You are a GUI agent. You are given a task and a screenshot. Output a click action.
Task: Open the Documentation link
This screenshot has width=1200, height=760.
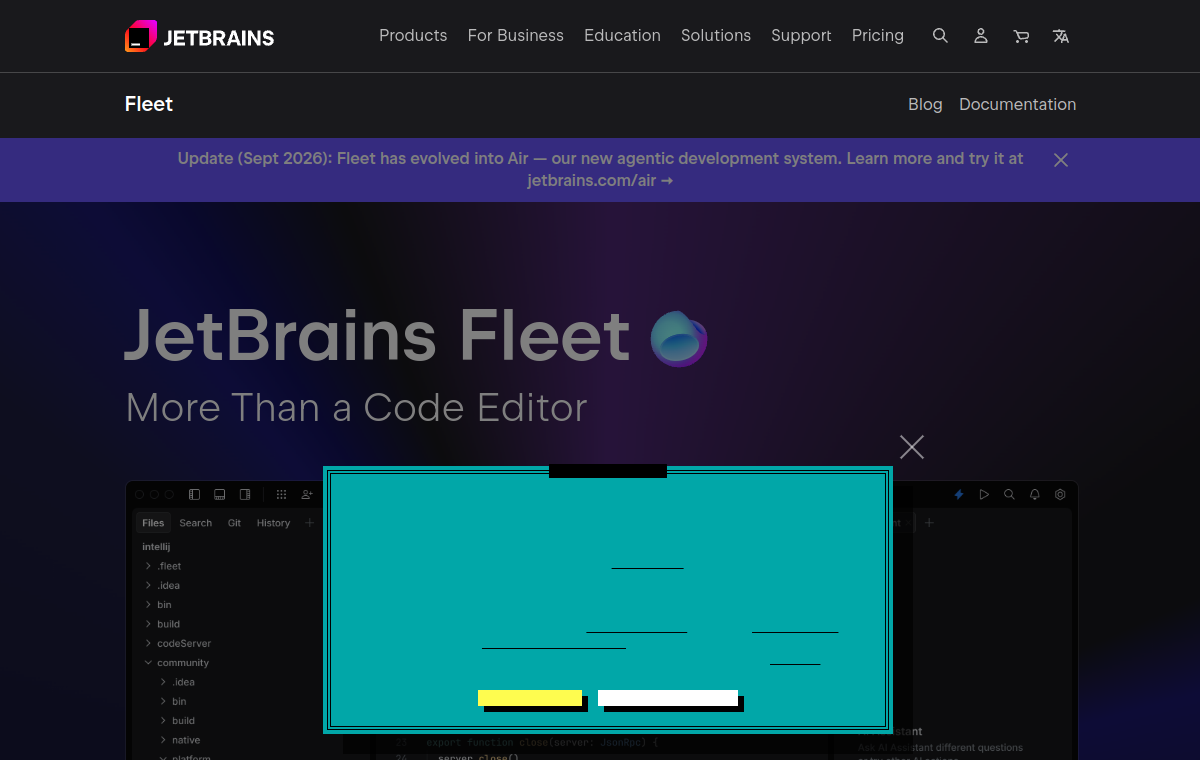click(x=1018, y=104)
